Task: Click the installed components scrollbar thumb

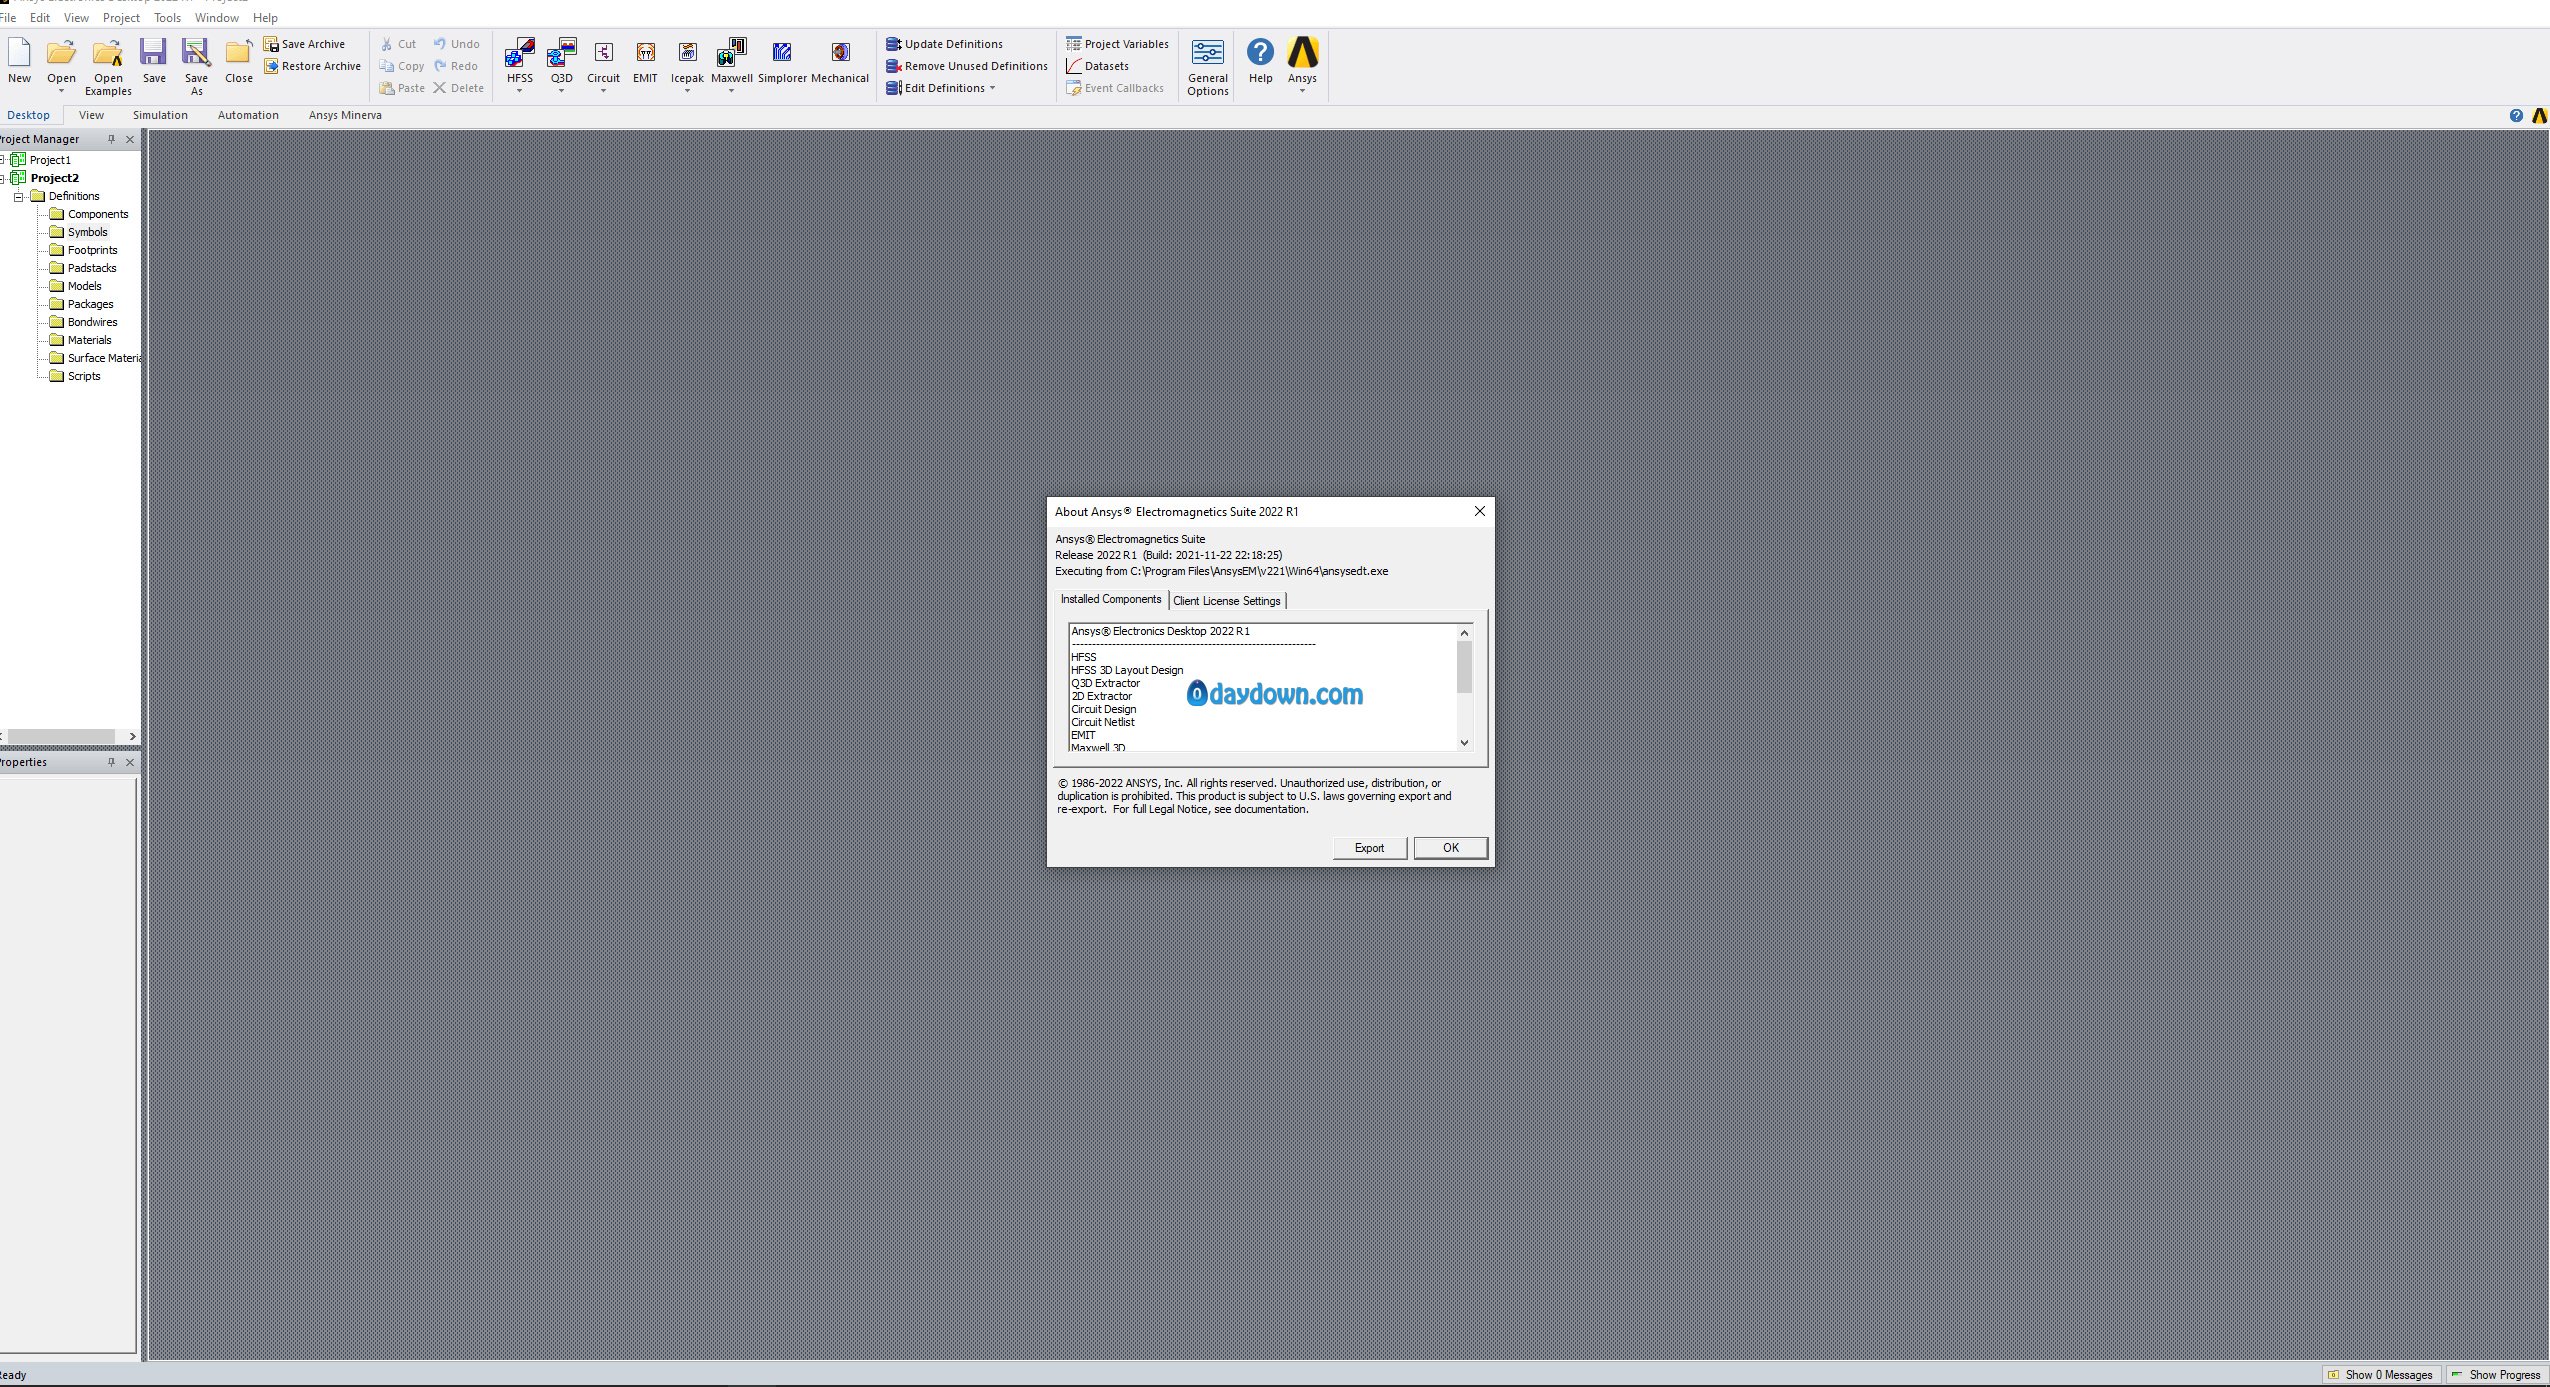Action: tap(1464, 667)
